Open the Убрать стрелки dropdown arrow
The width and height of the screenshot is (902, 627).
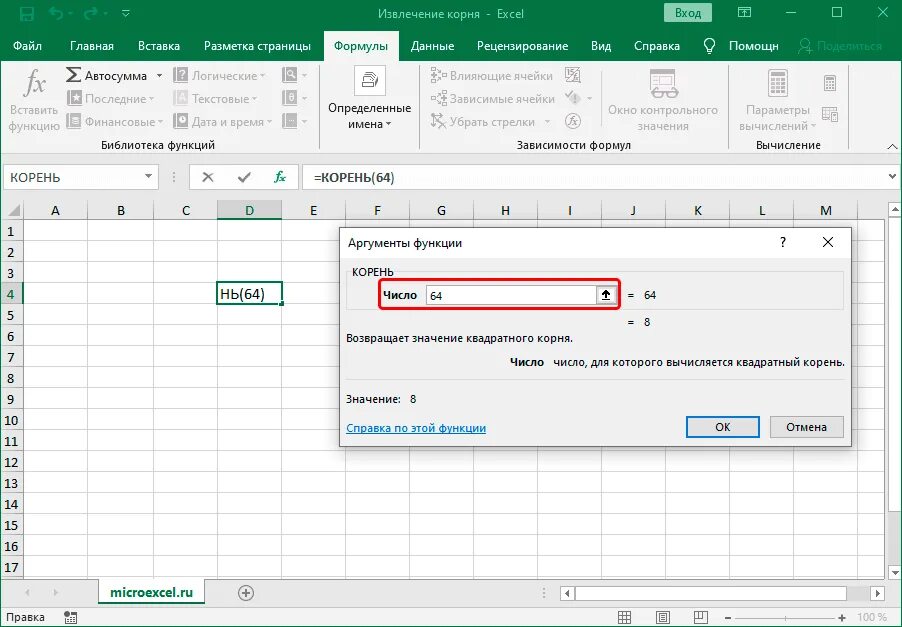(547, 121)
